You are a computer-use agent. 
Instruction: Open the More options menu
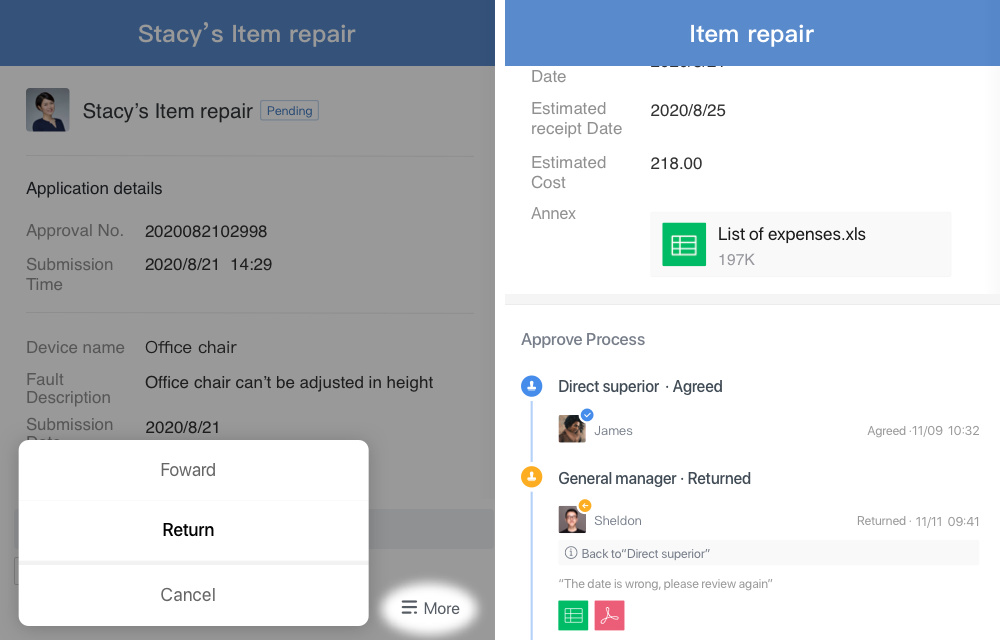430,608
